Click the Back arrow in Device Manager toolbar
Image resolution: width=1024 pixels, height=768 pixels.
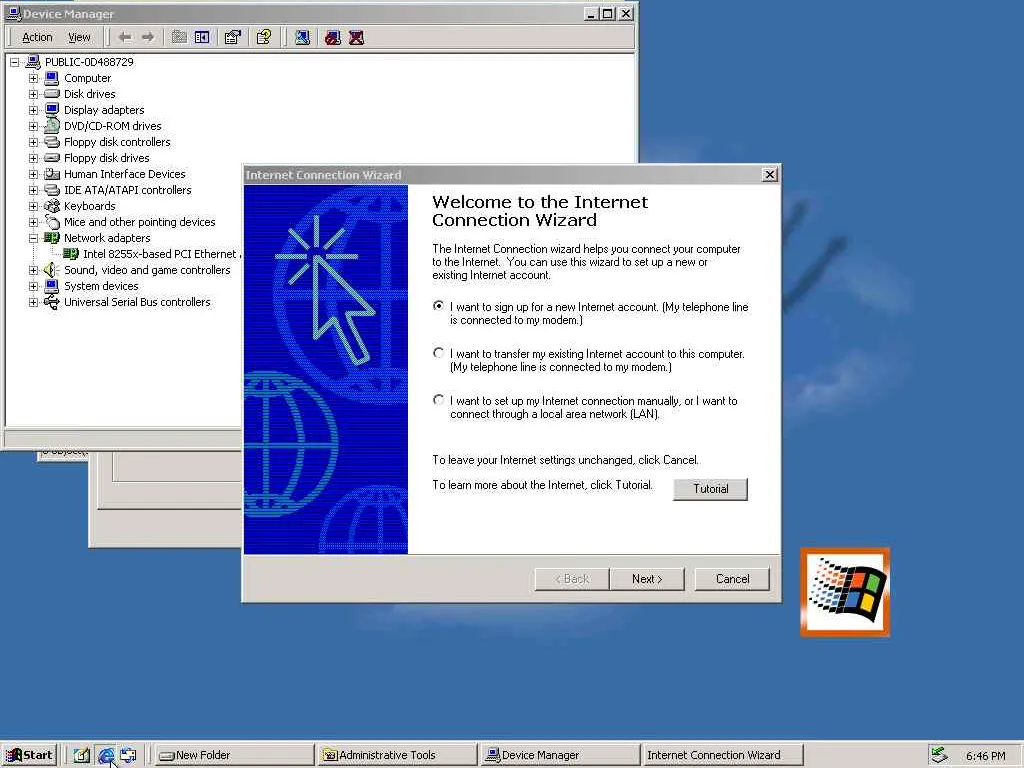tap(125, 37)
